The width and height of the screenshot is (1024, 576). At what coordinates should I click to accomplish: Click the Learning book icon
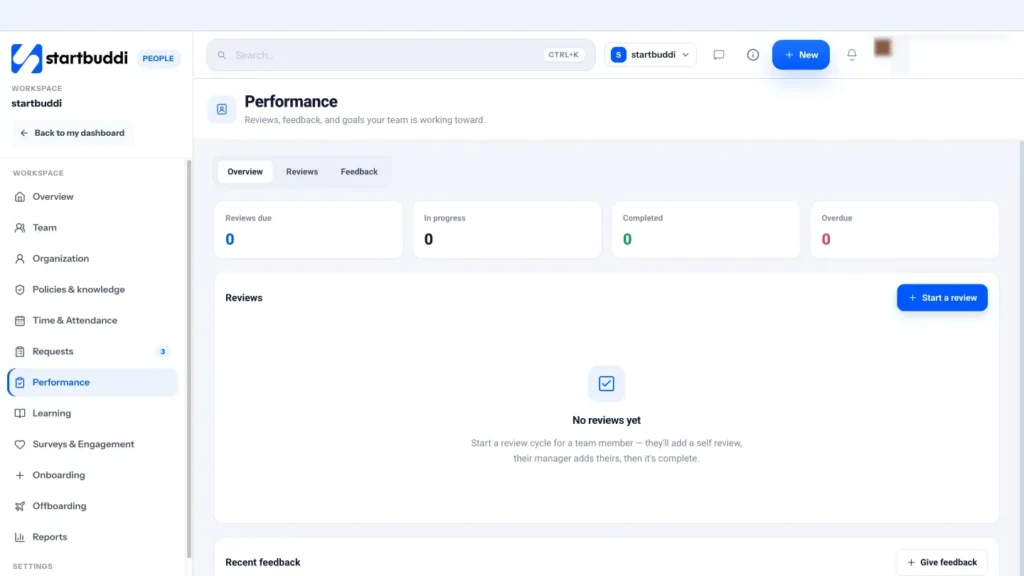tap(20, 413)
